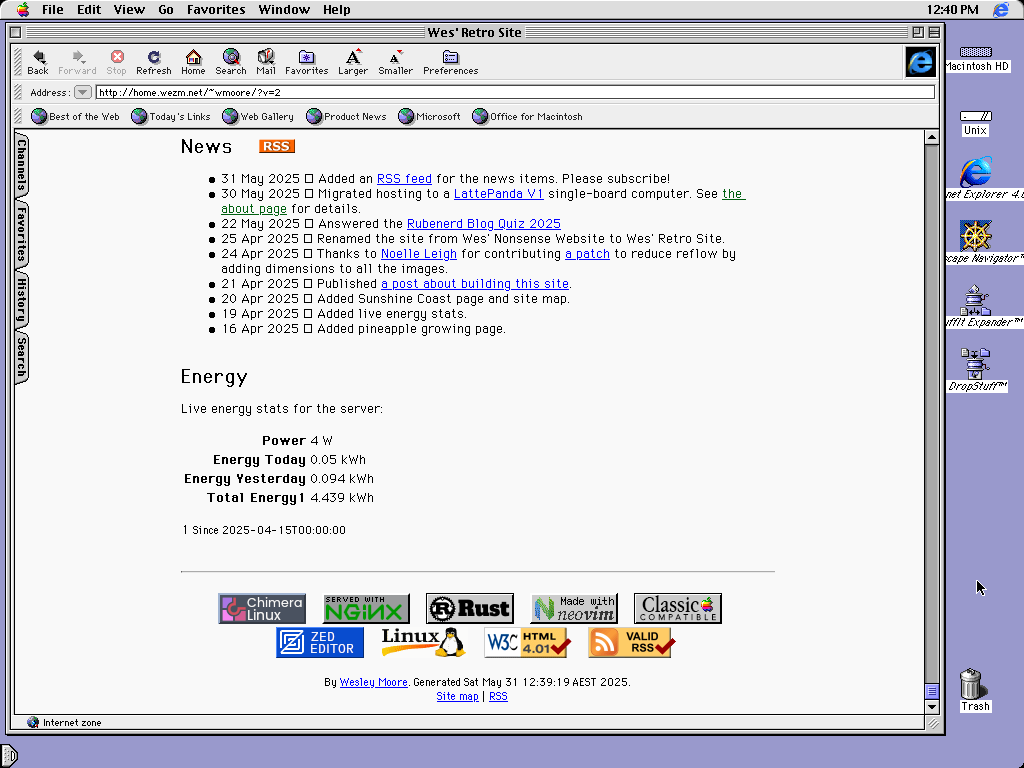Click the Made with neovim badge
The height and width of the screenshot is (768, 1024).
coord(574,609)
